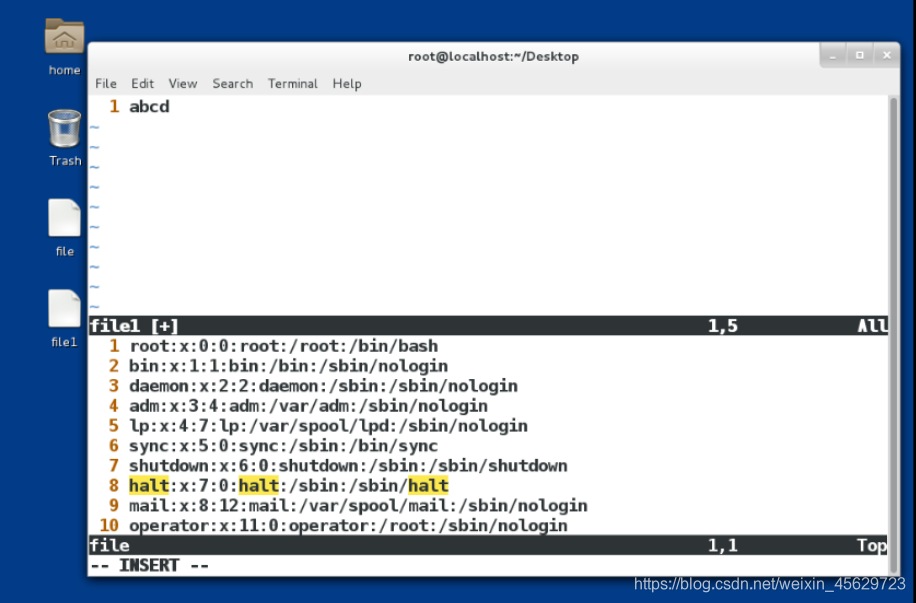Click first highlighted 'halt' on line 8
Screen dimensions: 916x603
(x=149, y=486)
